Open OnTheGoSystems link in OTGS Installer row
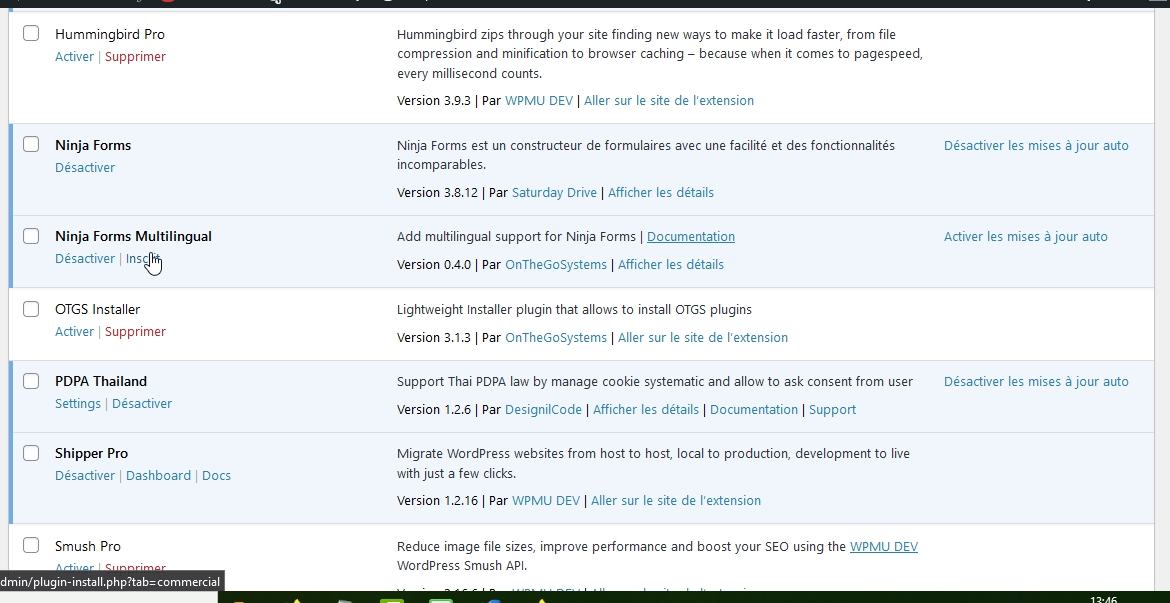The image size is (1170, 603). tap(556, 338)
